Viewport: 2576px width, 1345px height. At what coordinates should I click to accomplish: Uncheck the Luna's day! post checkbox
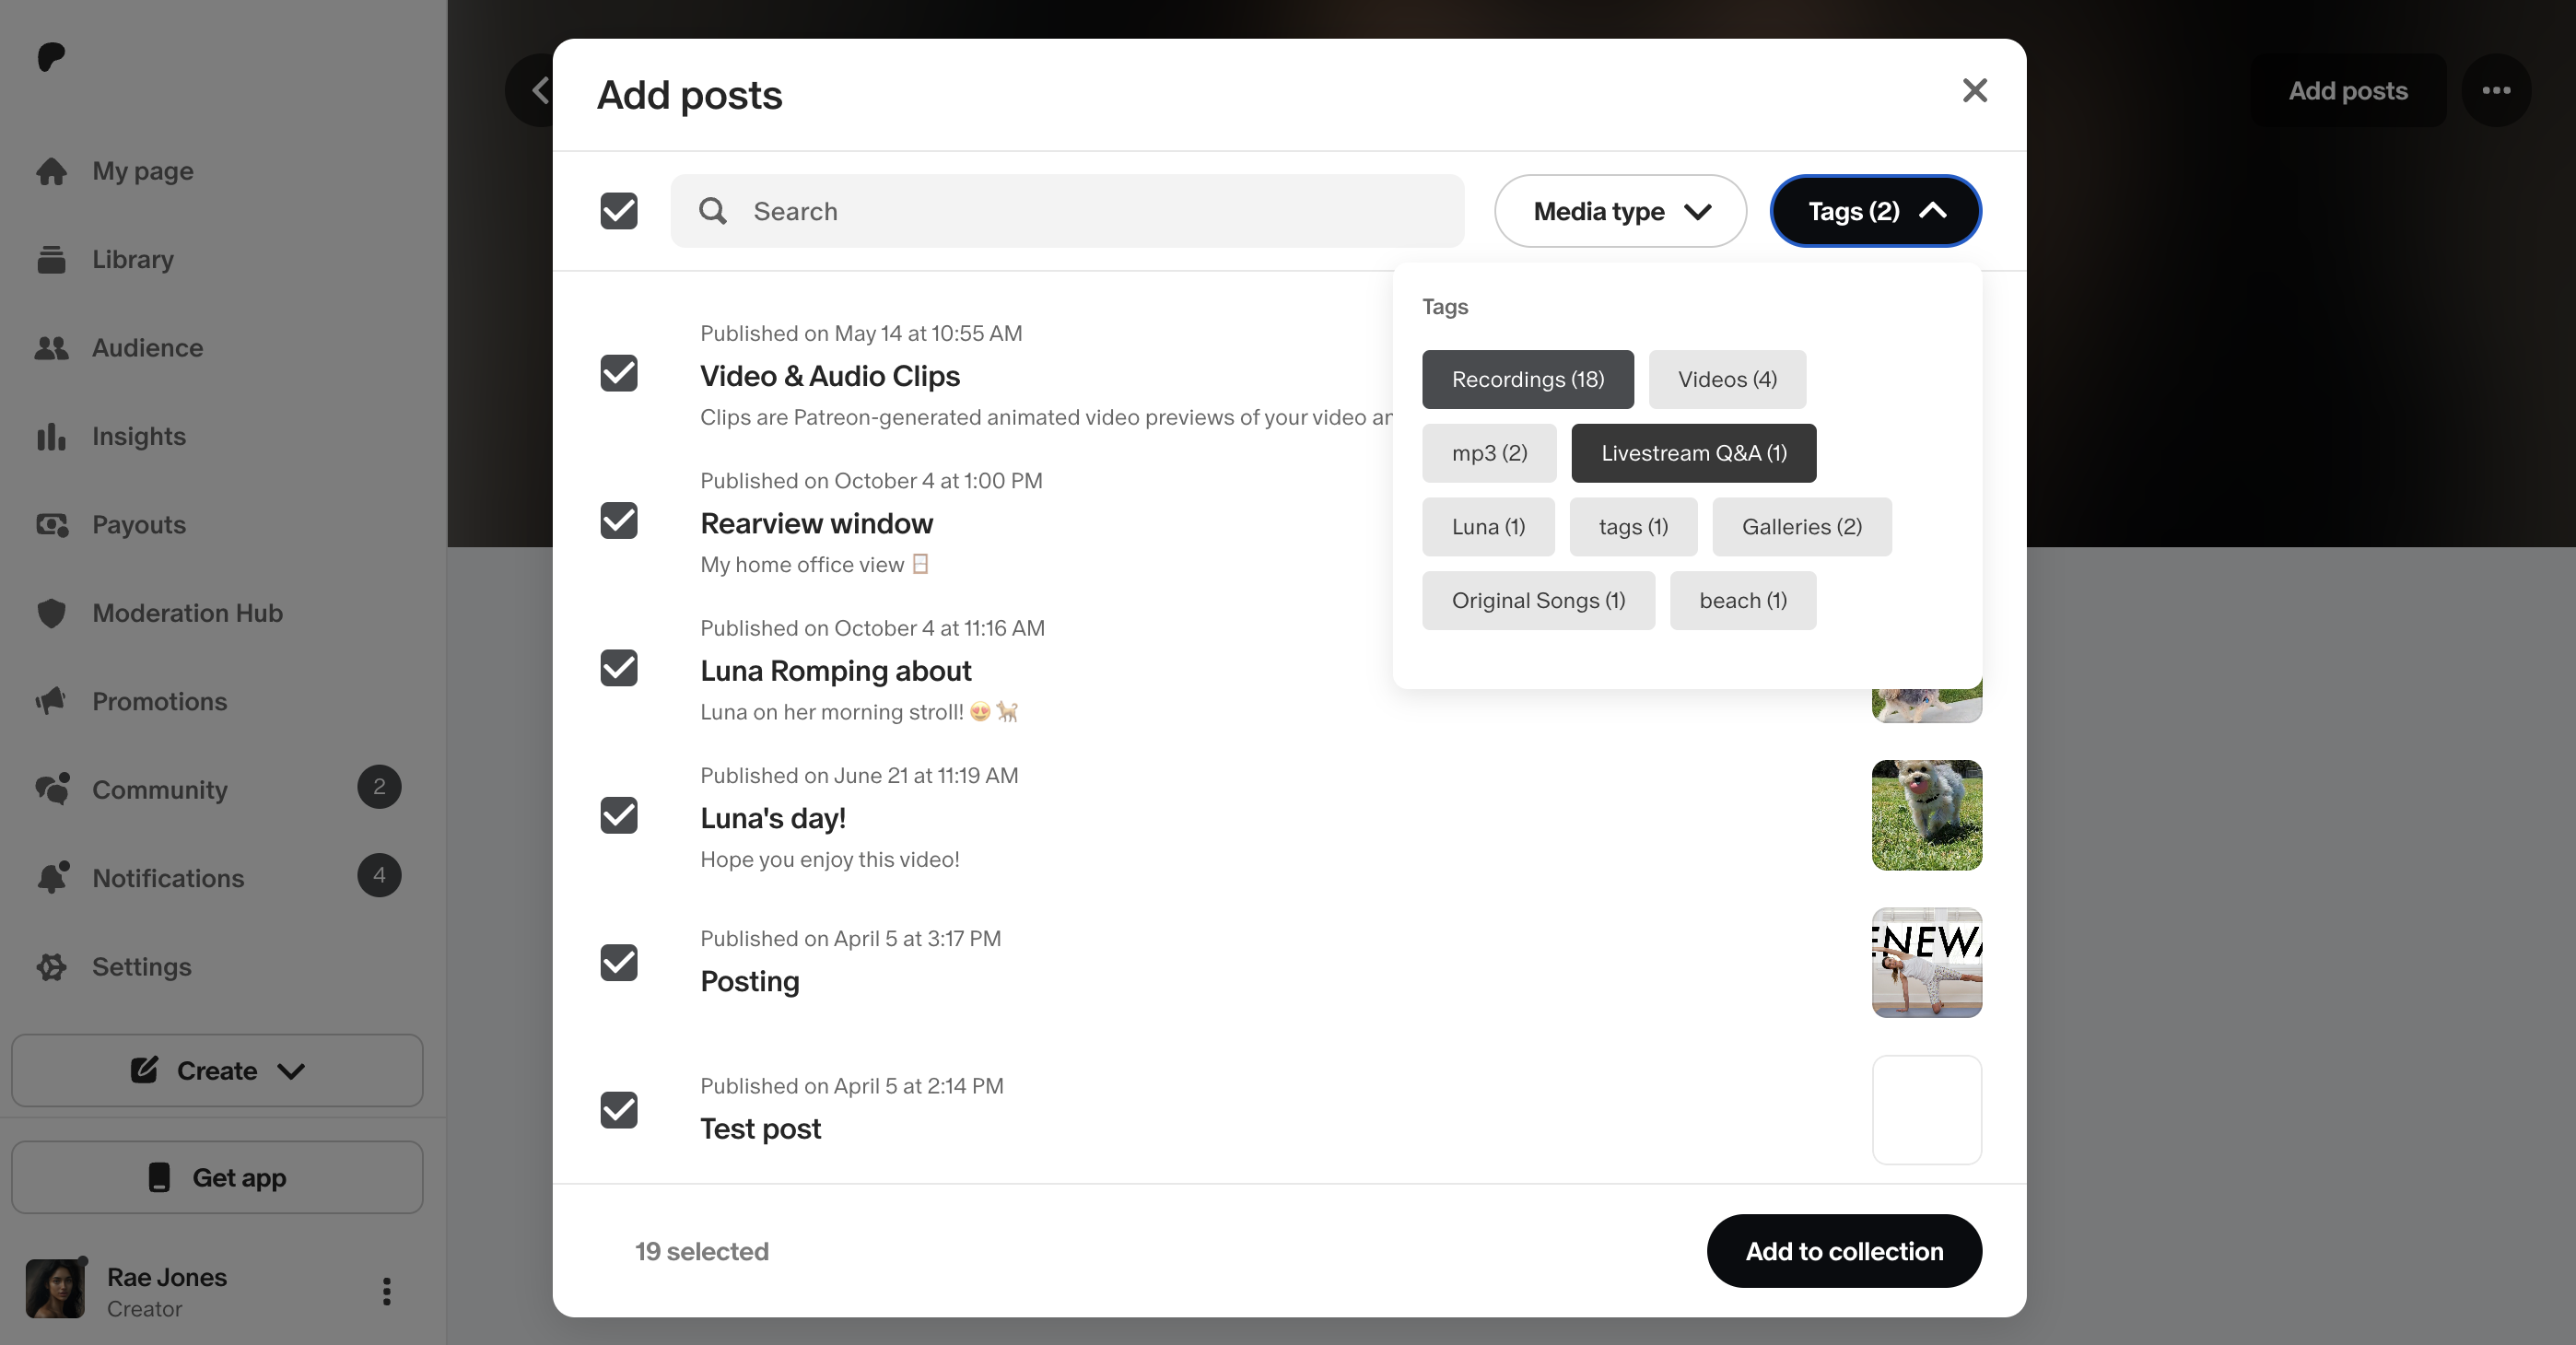(619, 815)
